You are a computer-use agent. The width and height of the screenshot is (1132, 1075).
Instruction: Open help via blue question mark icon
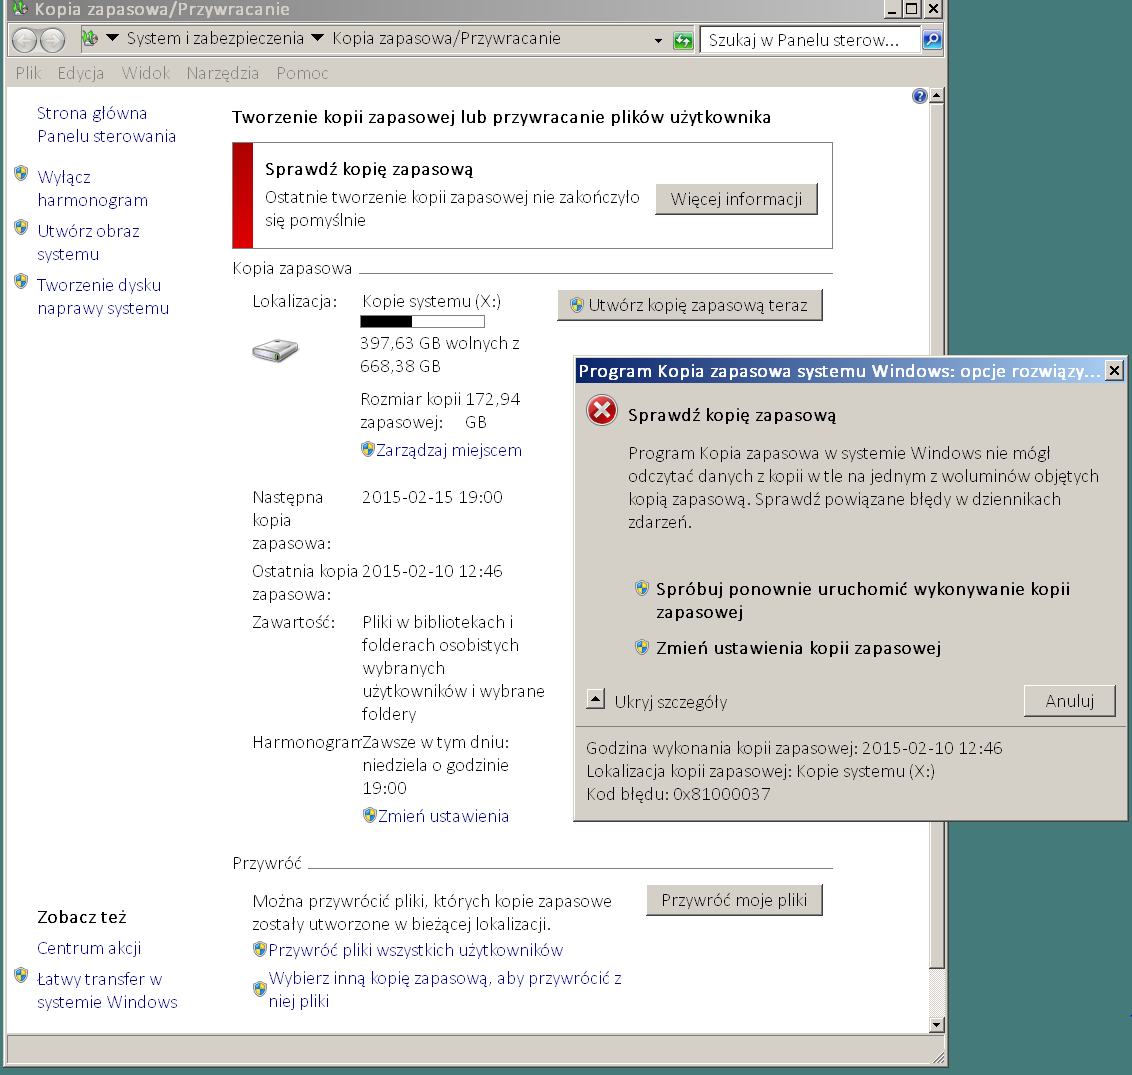919,96
